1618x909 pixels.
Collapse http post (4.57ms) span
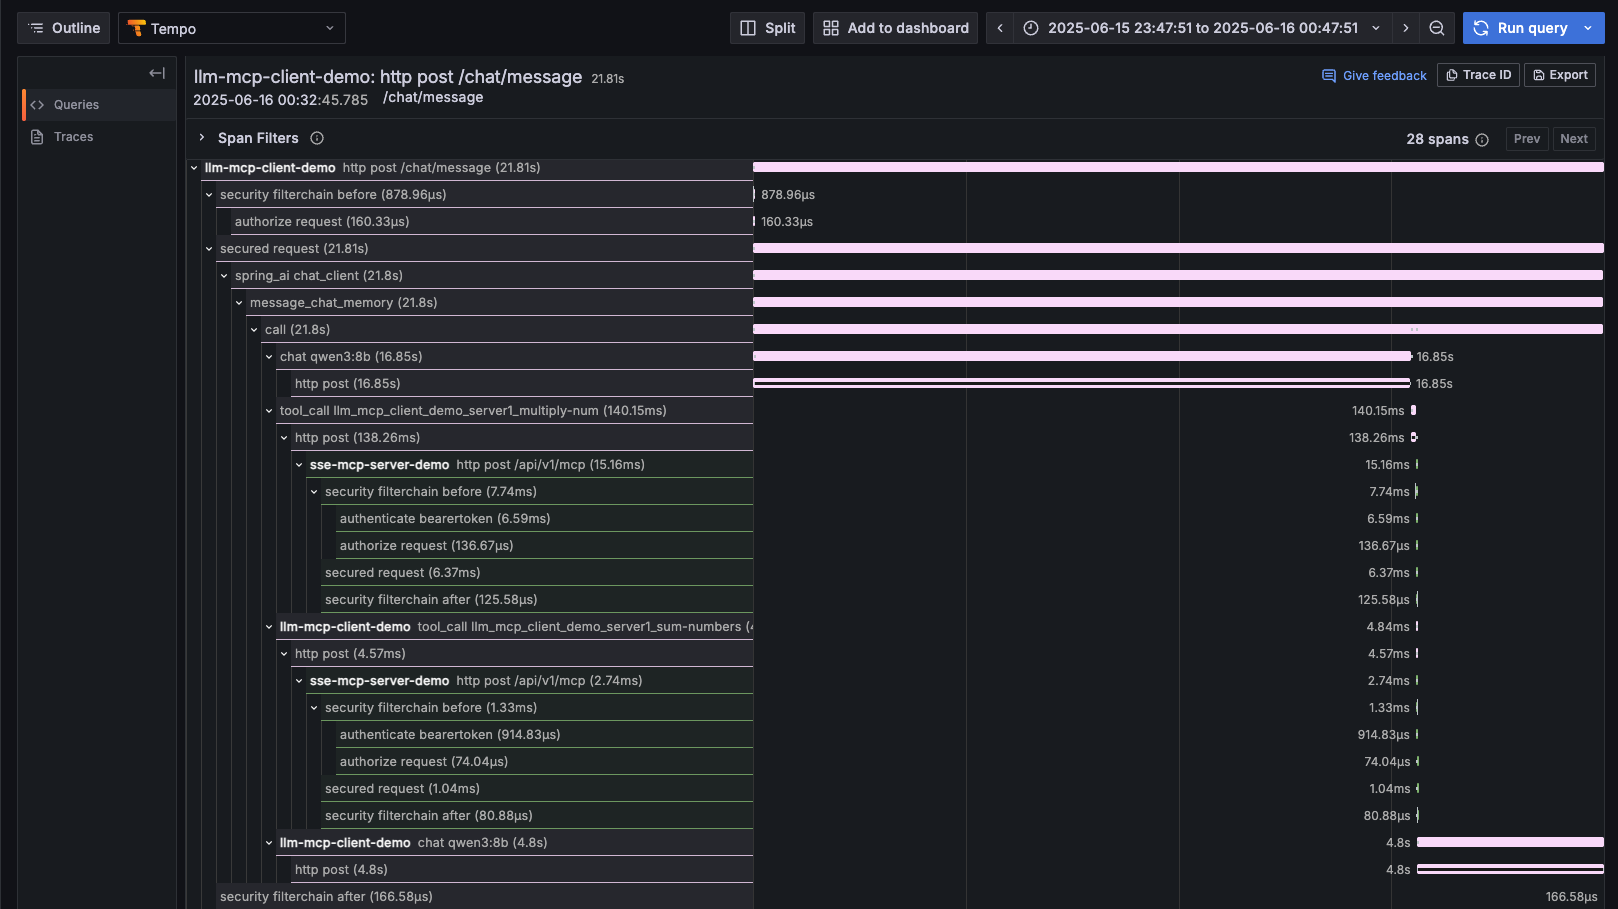pos(284,654)
